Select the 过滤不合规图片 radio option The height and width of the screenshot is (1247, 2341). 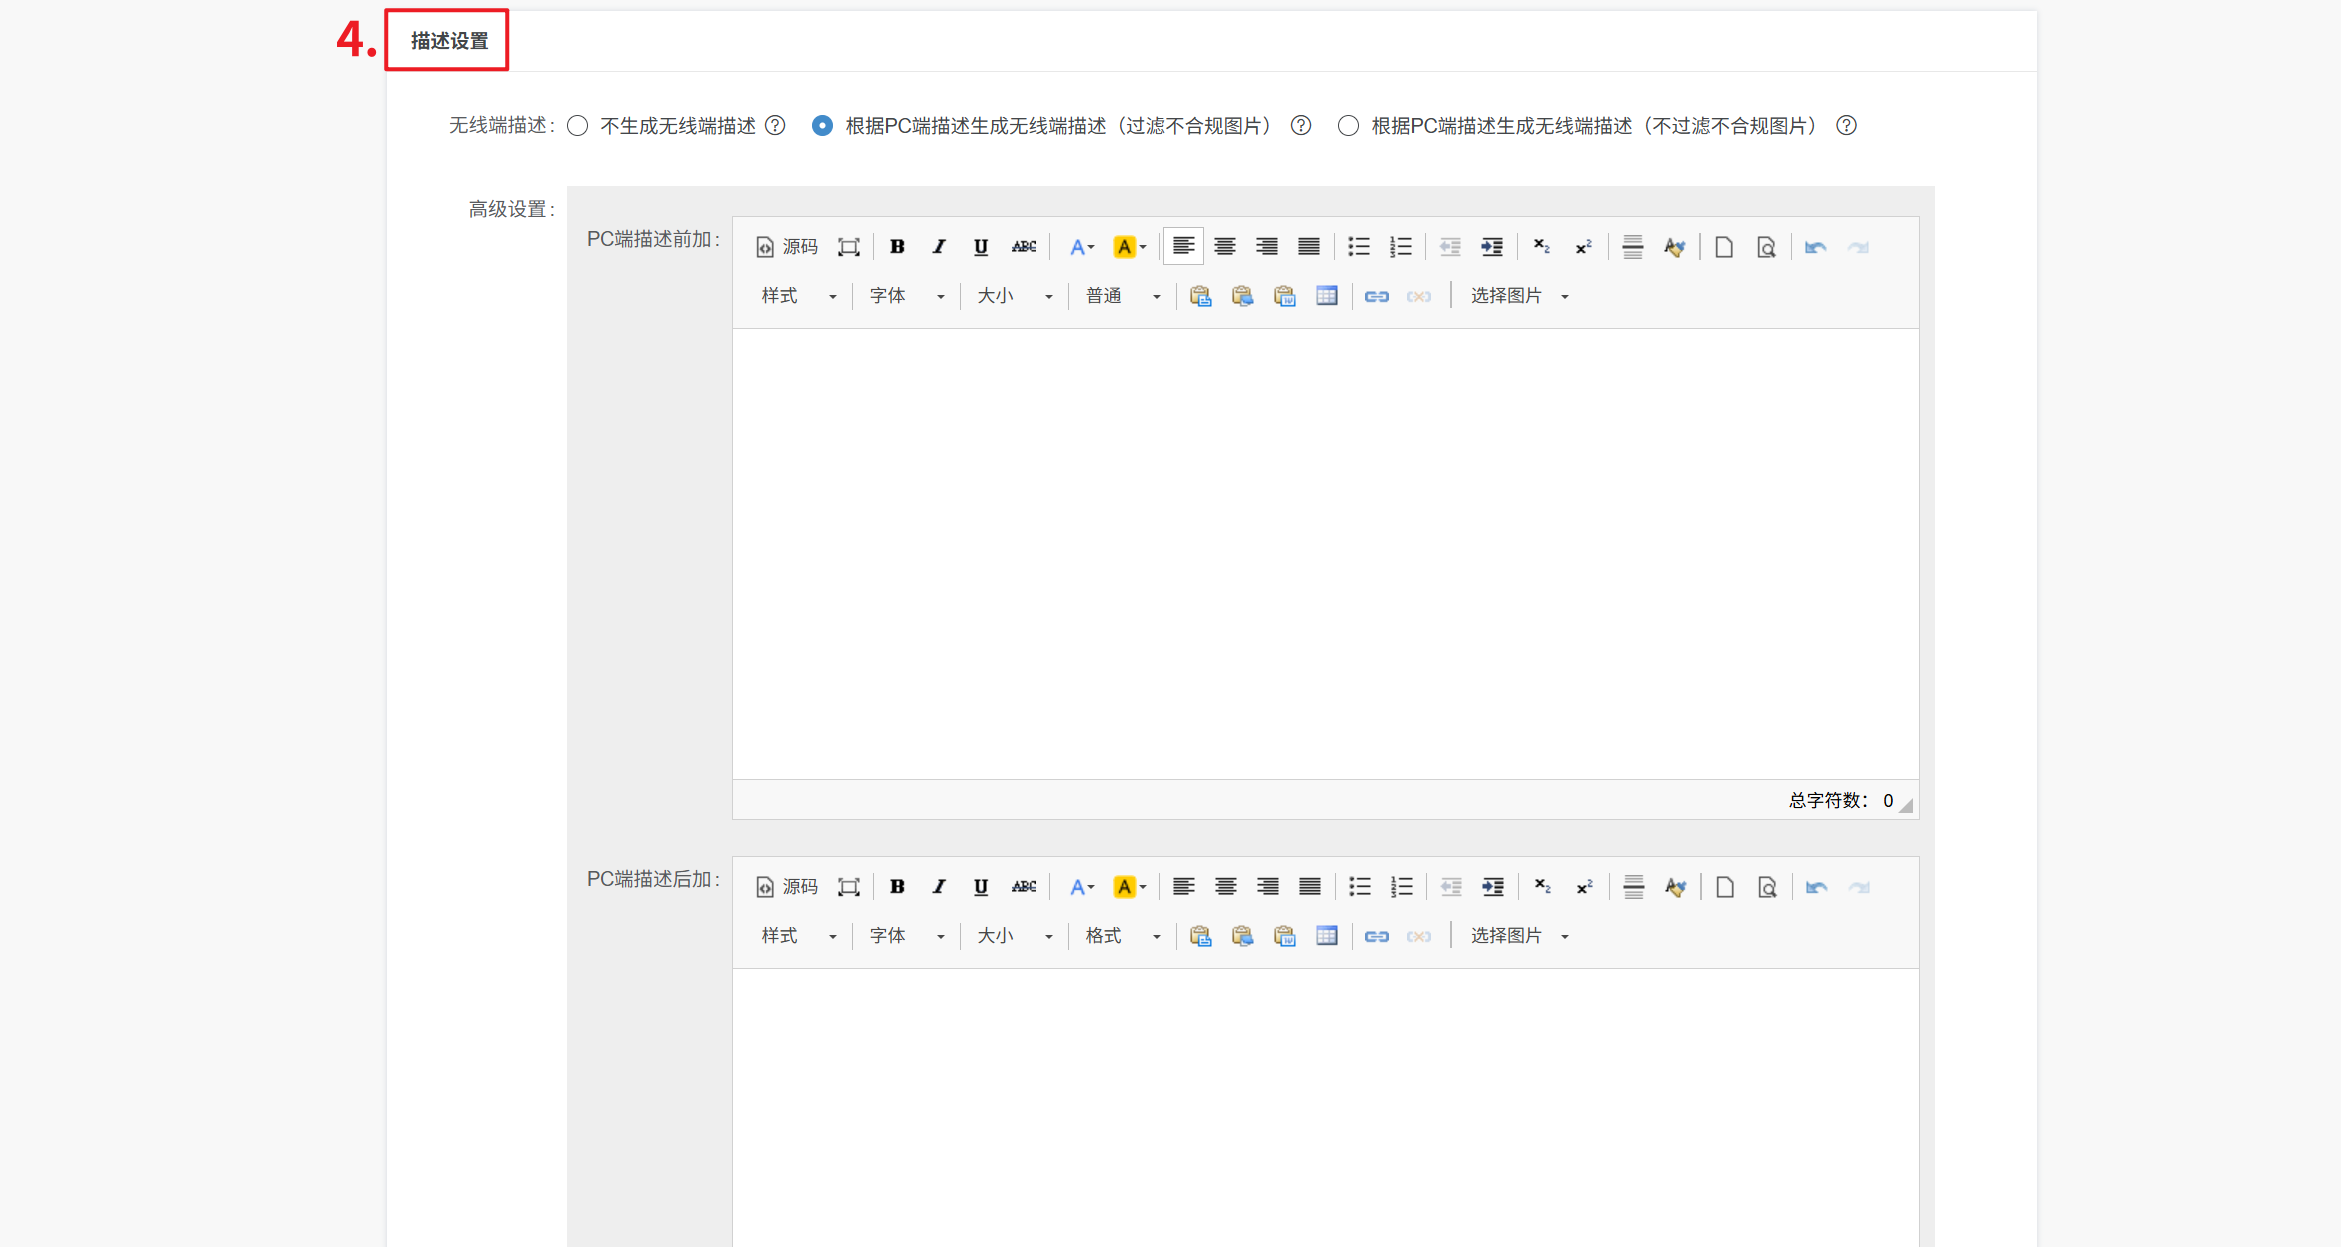[822, 126]
